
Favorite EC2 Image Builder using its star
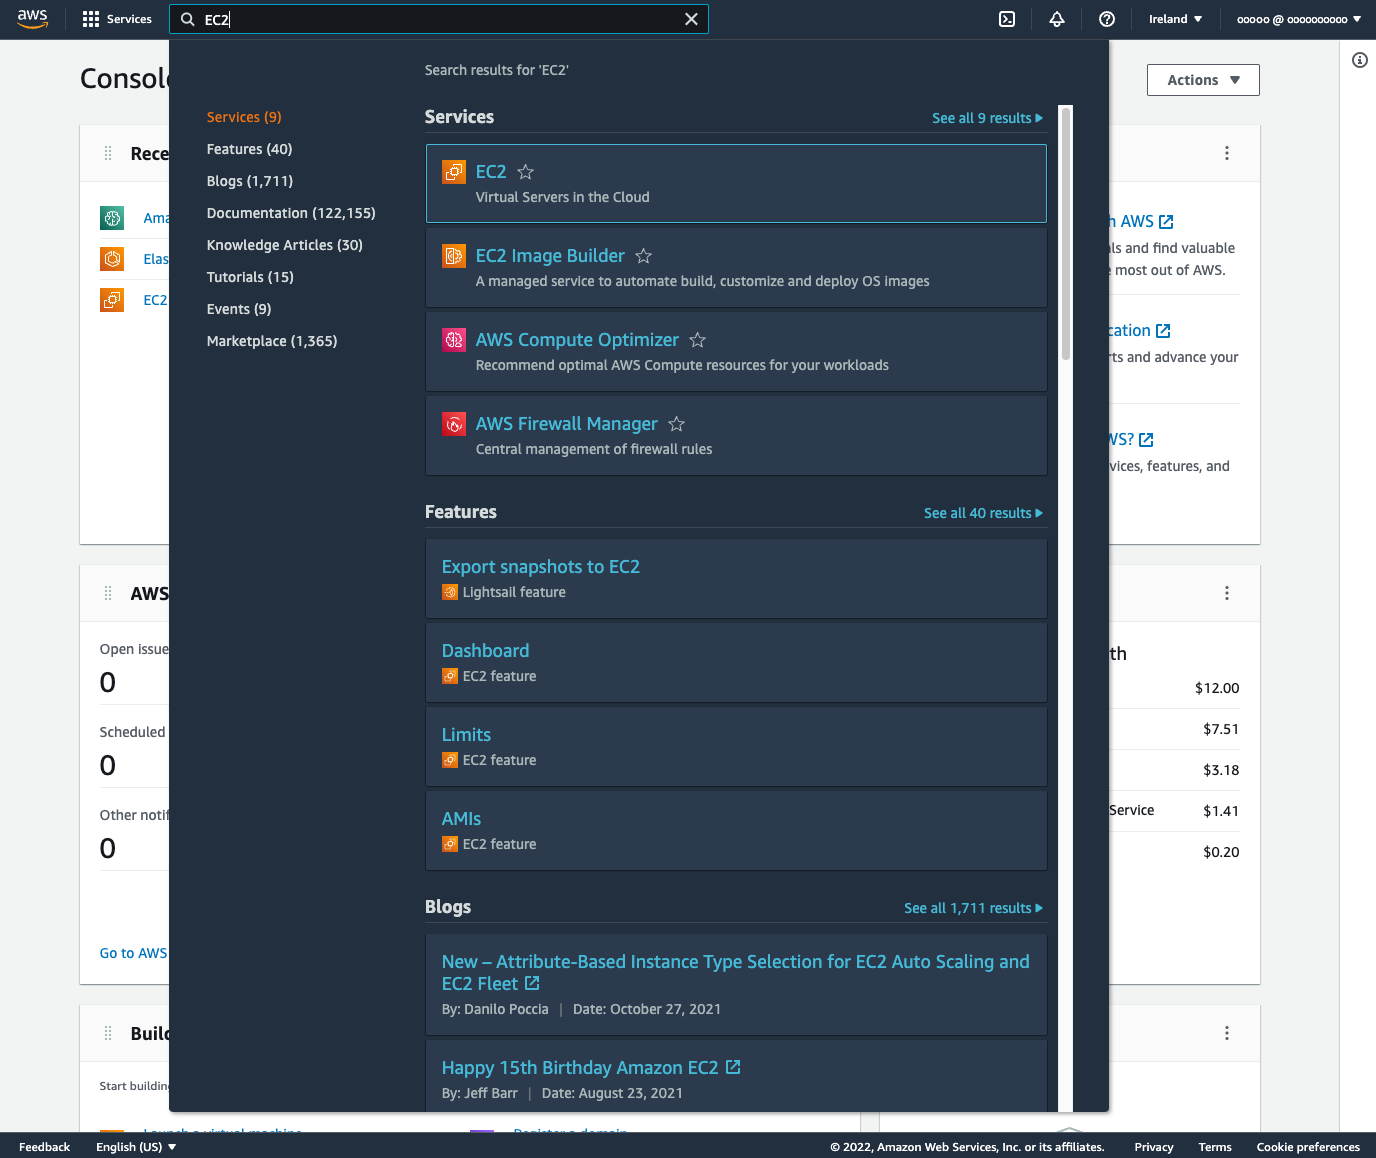tap(643, 255)
